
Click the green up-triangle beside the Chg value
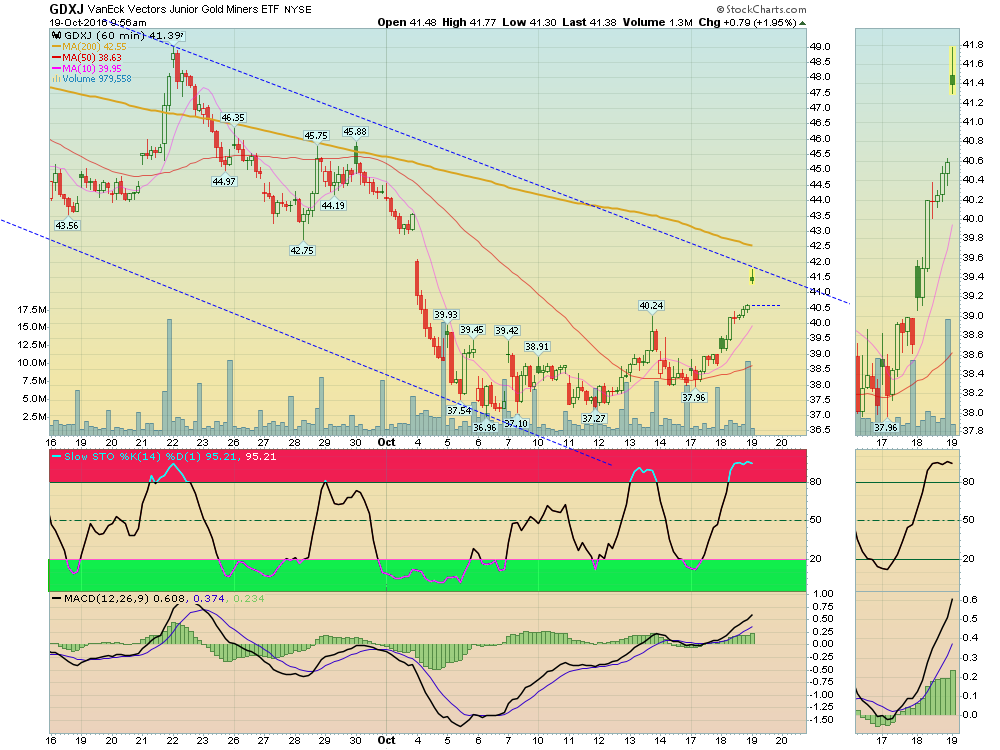(802, 23)
